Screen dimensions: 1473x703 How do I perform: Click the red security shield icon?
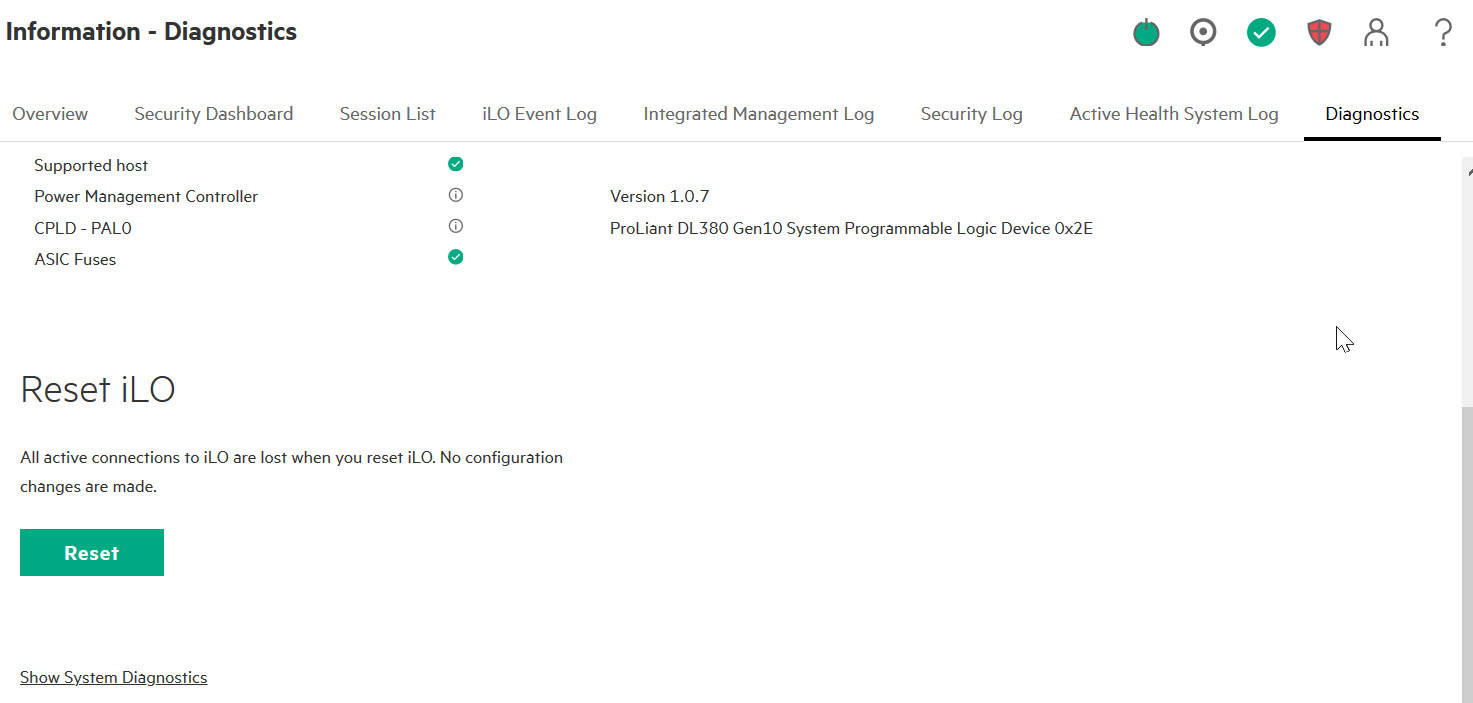point(1319,33)
